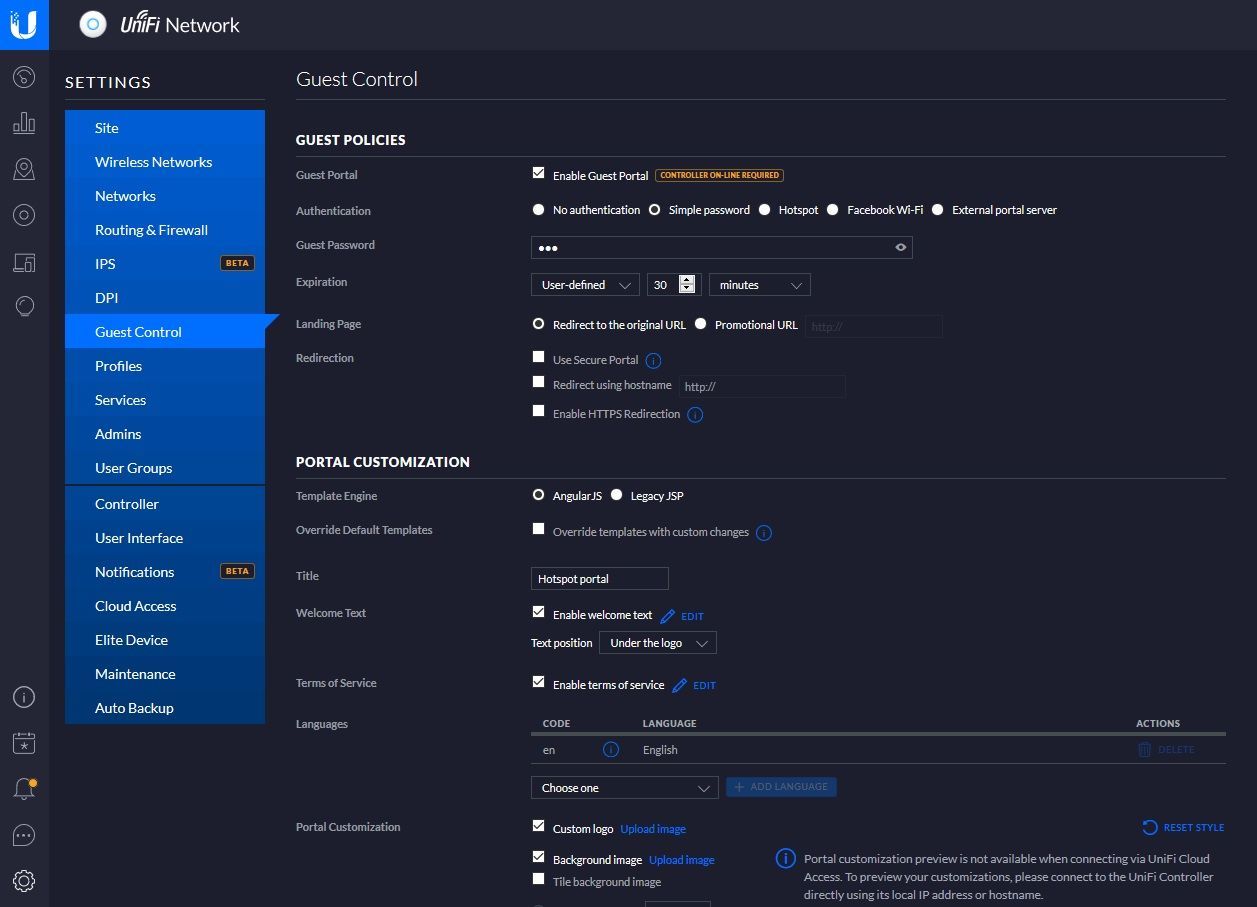
Task: Enable HTTPS Redirection checkbox
Action: (539, 412)
